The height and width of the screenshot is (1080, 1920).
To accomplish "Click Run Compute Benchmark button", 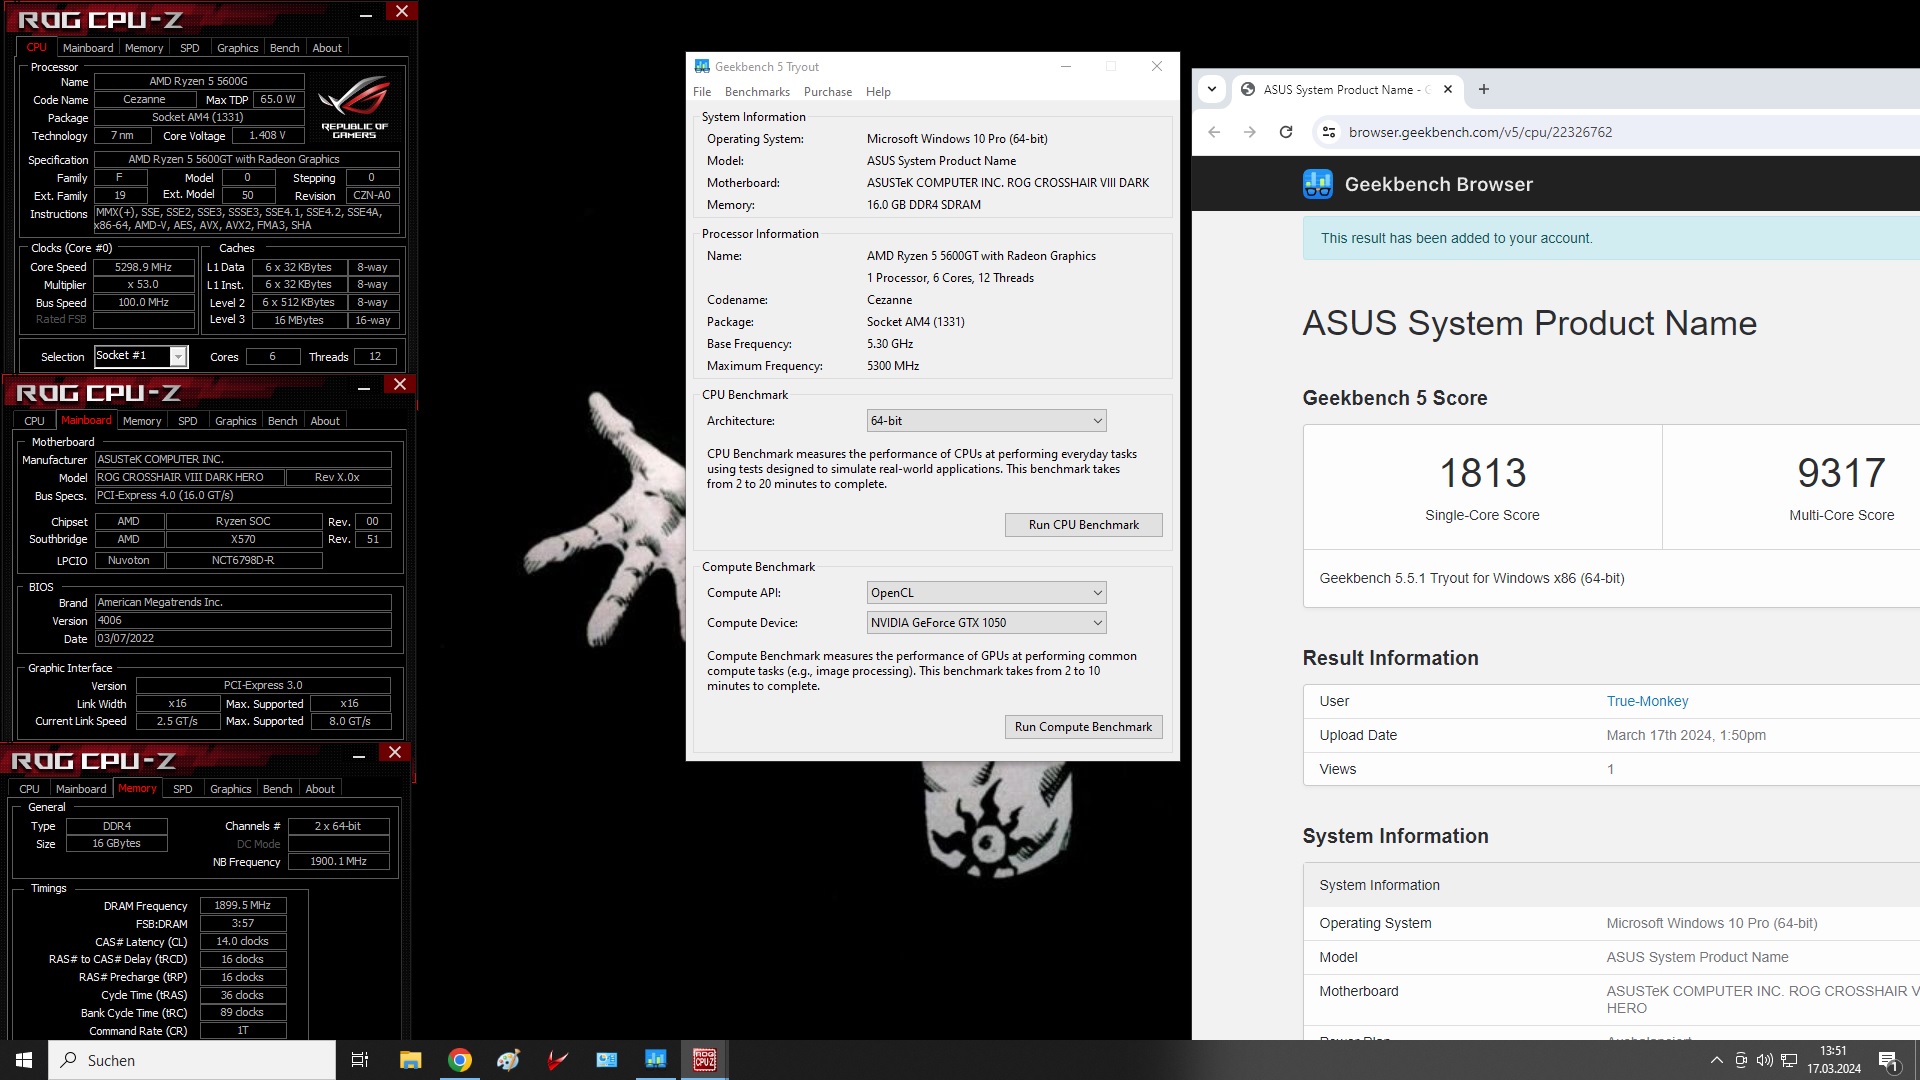I will [1083, 727].
